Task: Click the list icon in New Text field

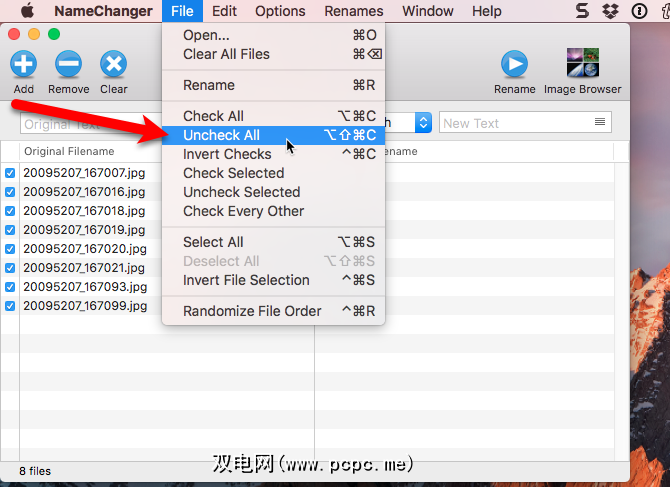Action: tap(600, 122)
